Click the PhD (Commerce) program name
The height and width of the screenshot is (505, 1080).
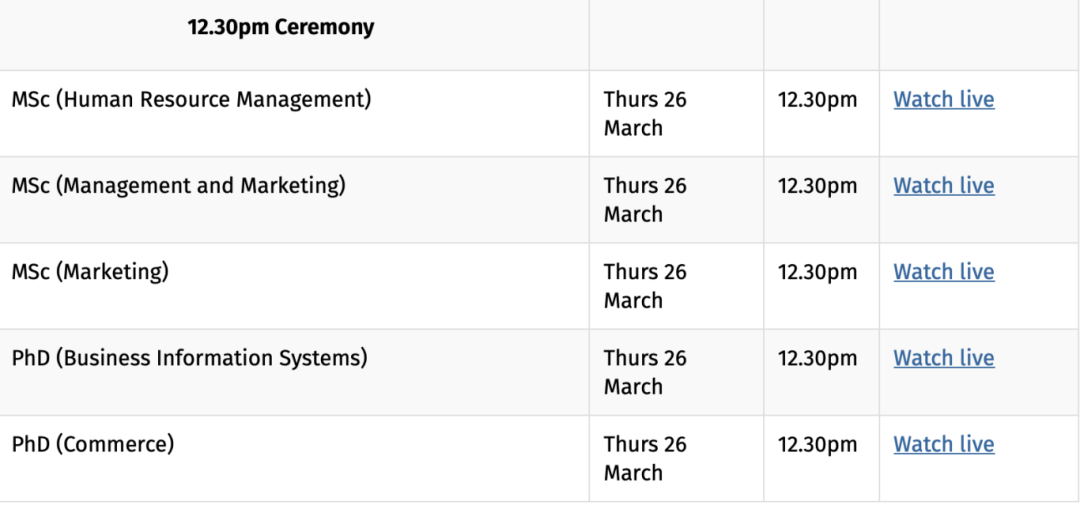tap(93, 444)
